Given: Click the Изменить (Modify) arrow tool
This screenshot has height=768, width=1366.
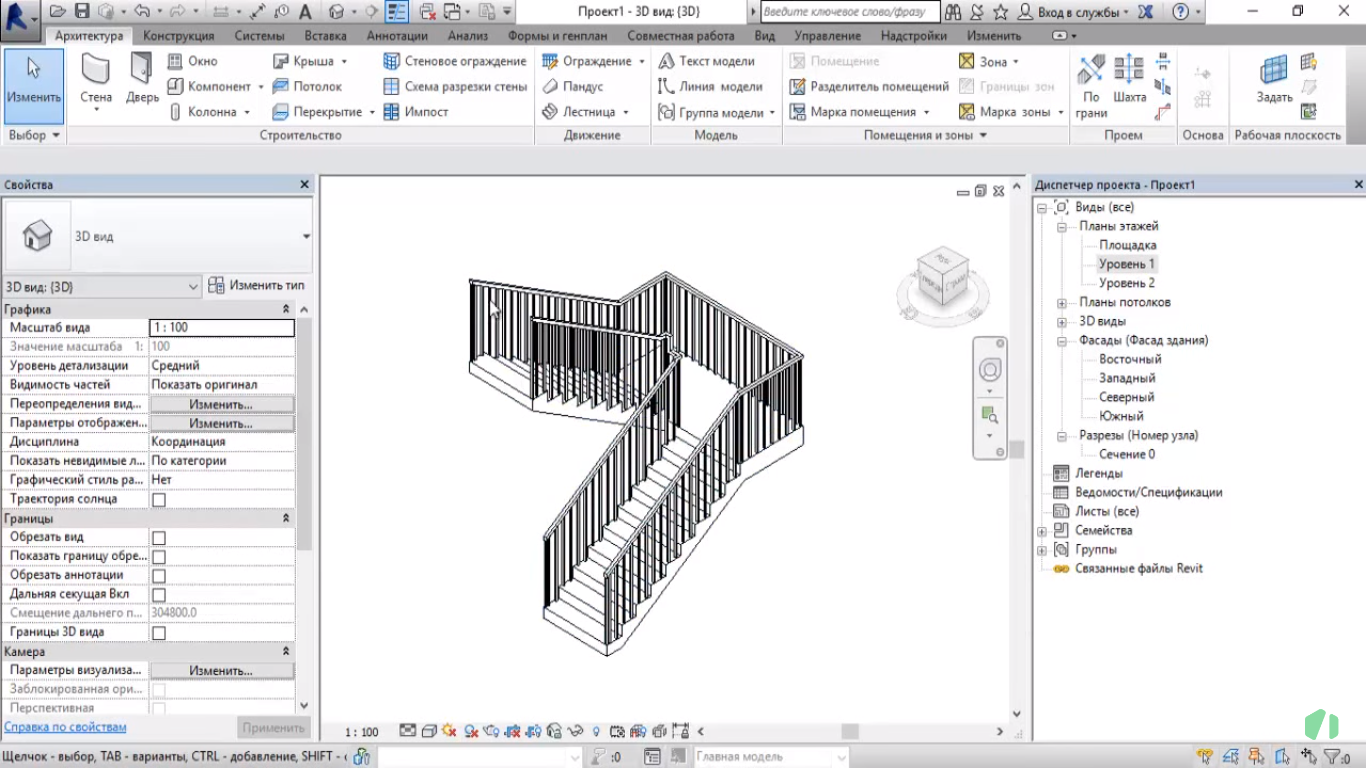Looking at the screenshot, I should coord(34,79).
